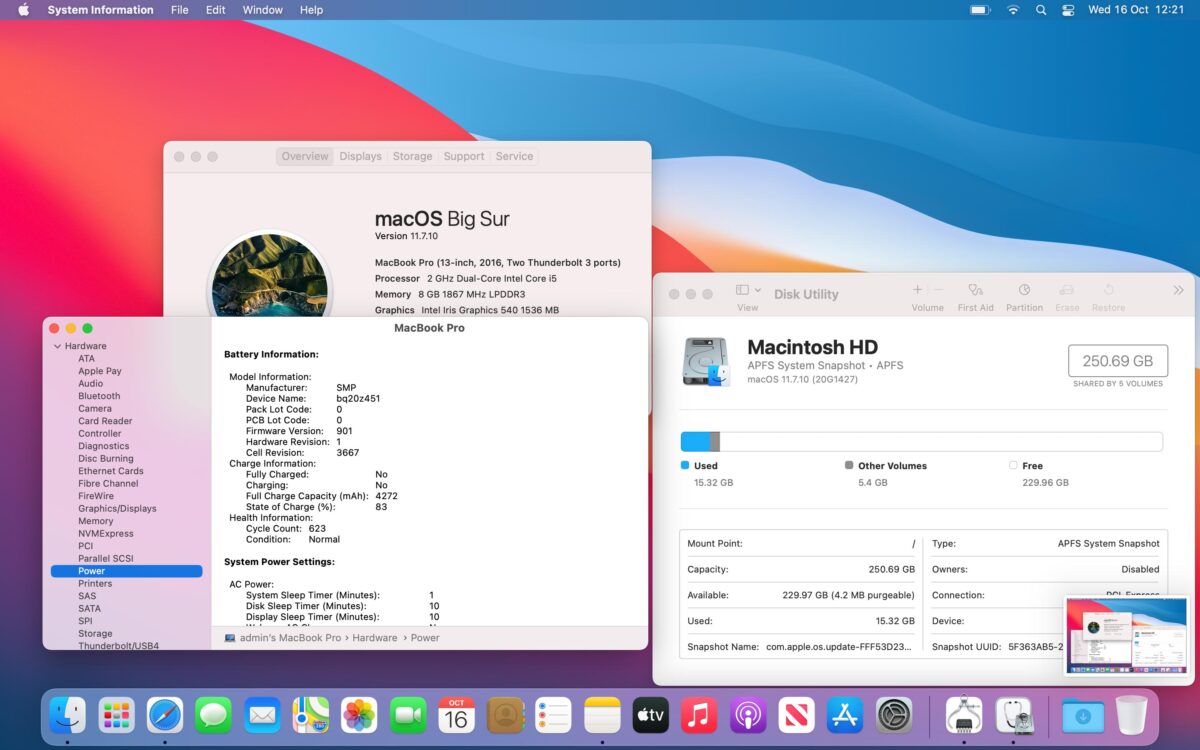Open the File menu

tap(179, 10)
